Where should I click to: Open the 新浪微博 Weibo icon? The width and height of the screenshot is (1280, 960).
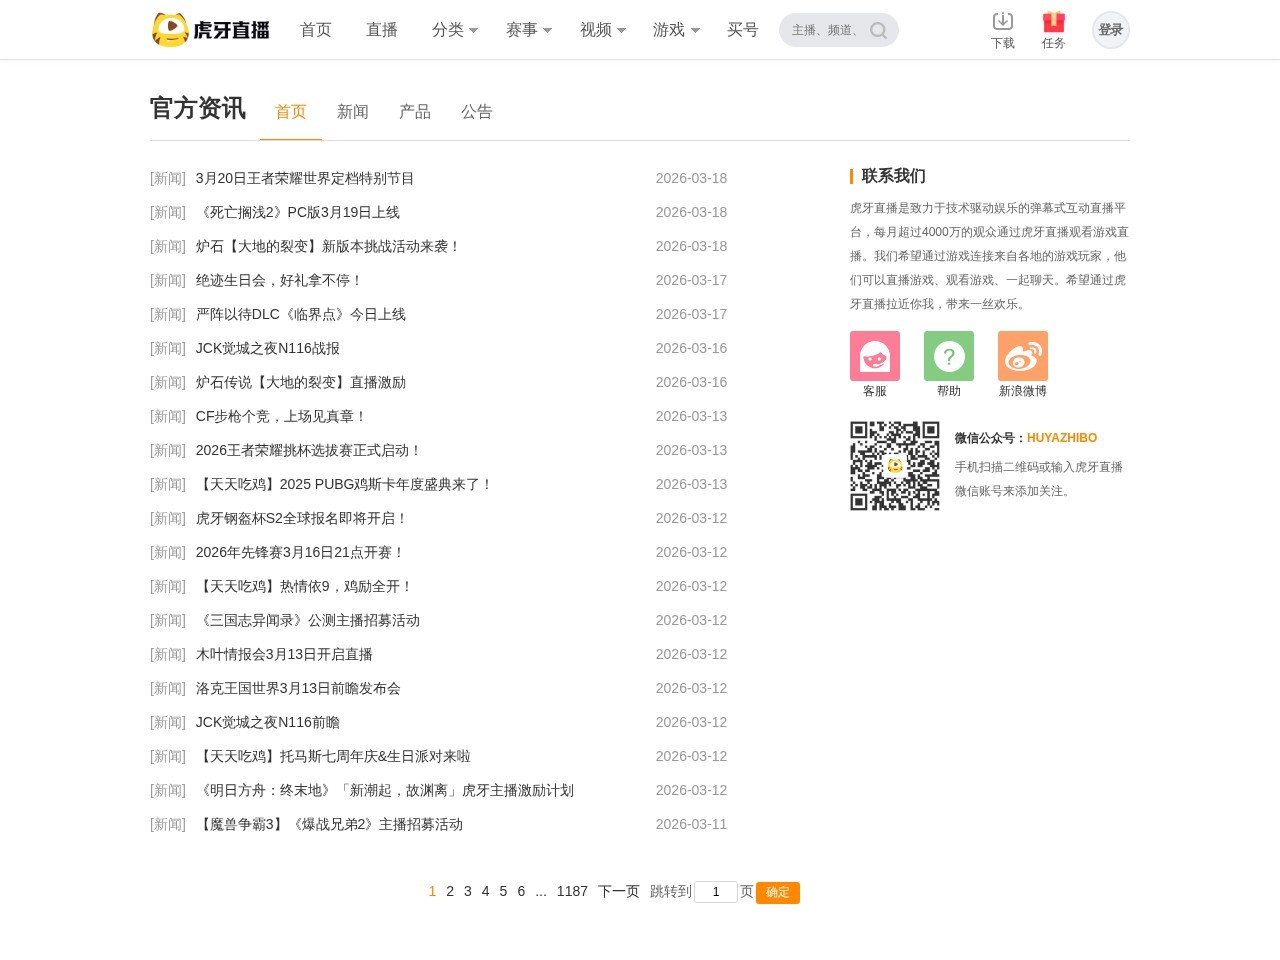tap(1022, 356)
